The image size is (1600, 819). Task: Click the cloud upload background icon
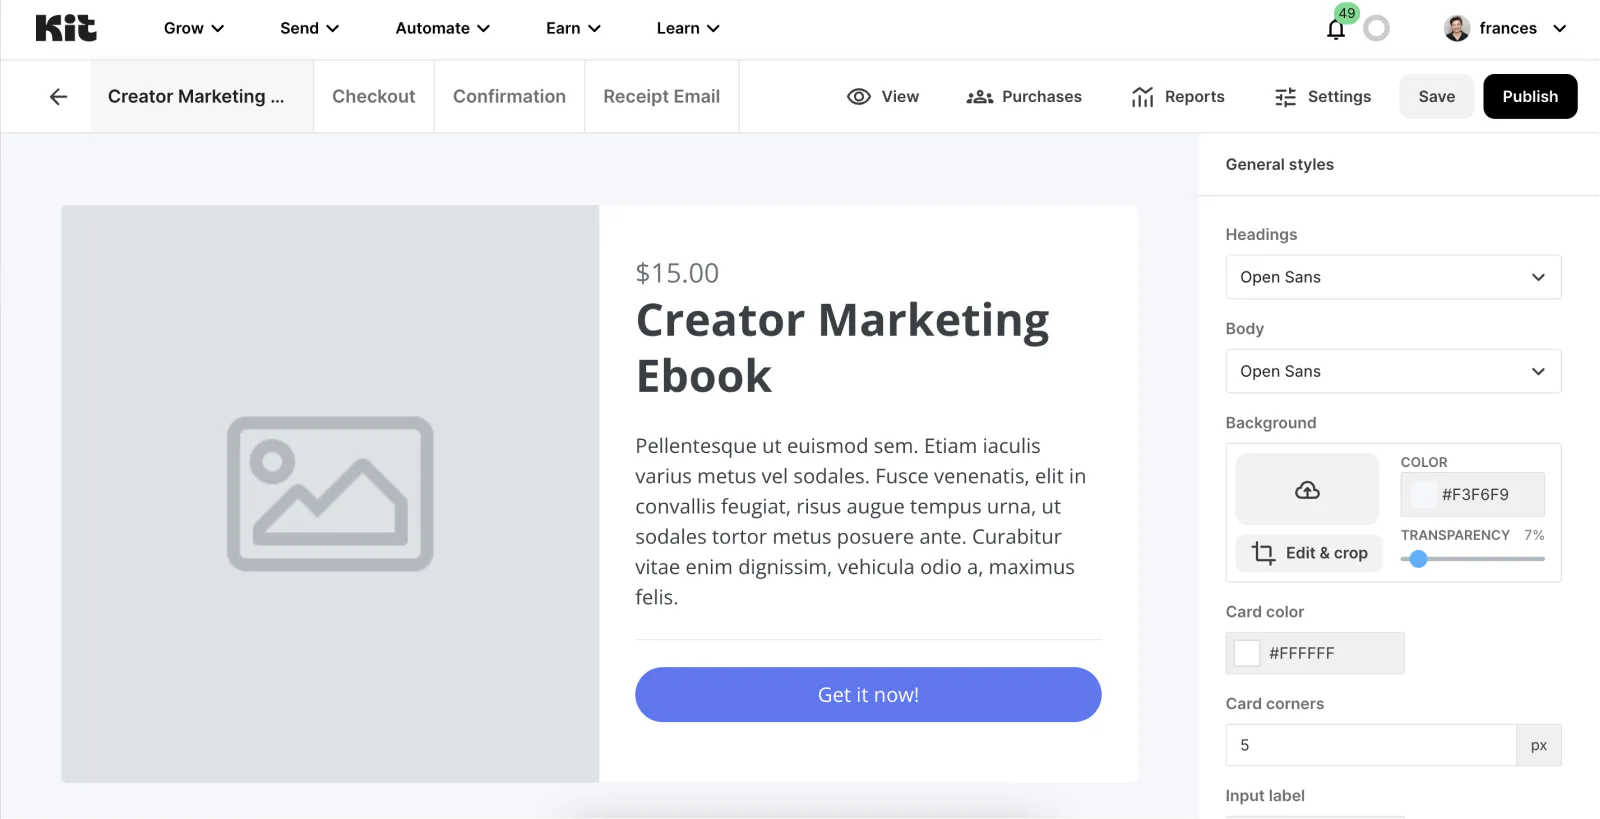[1307, 490]
